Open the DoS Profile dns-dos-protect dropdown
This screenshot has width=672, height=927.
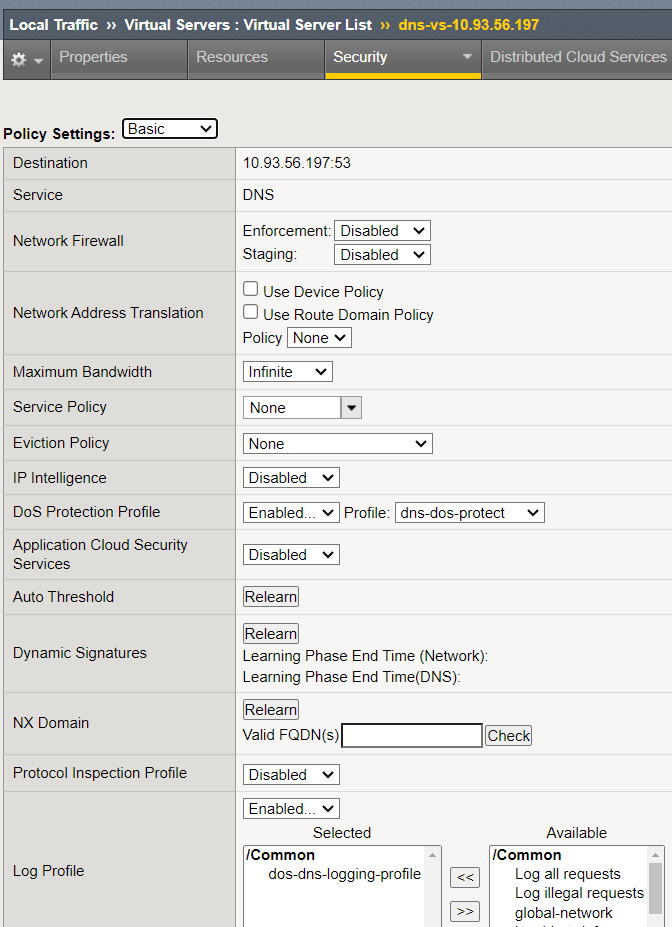pyautogui.click(x=470, y=513)
